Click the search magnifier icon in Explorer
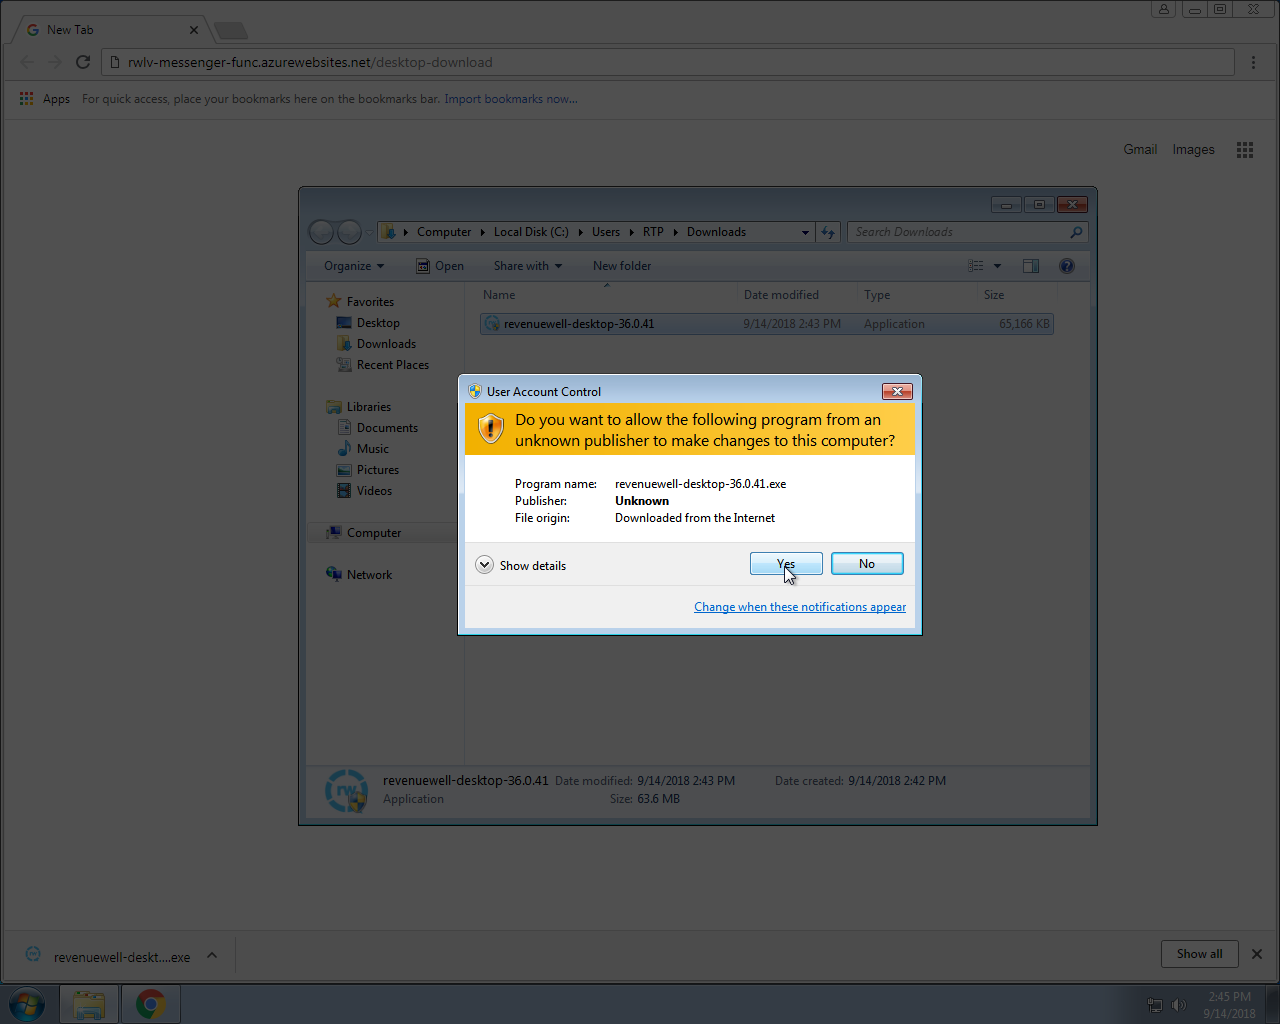The image size is (1280, 1024). [1077, 232]
